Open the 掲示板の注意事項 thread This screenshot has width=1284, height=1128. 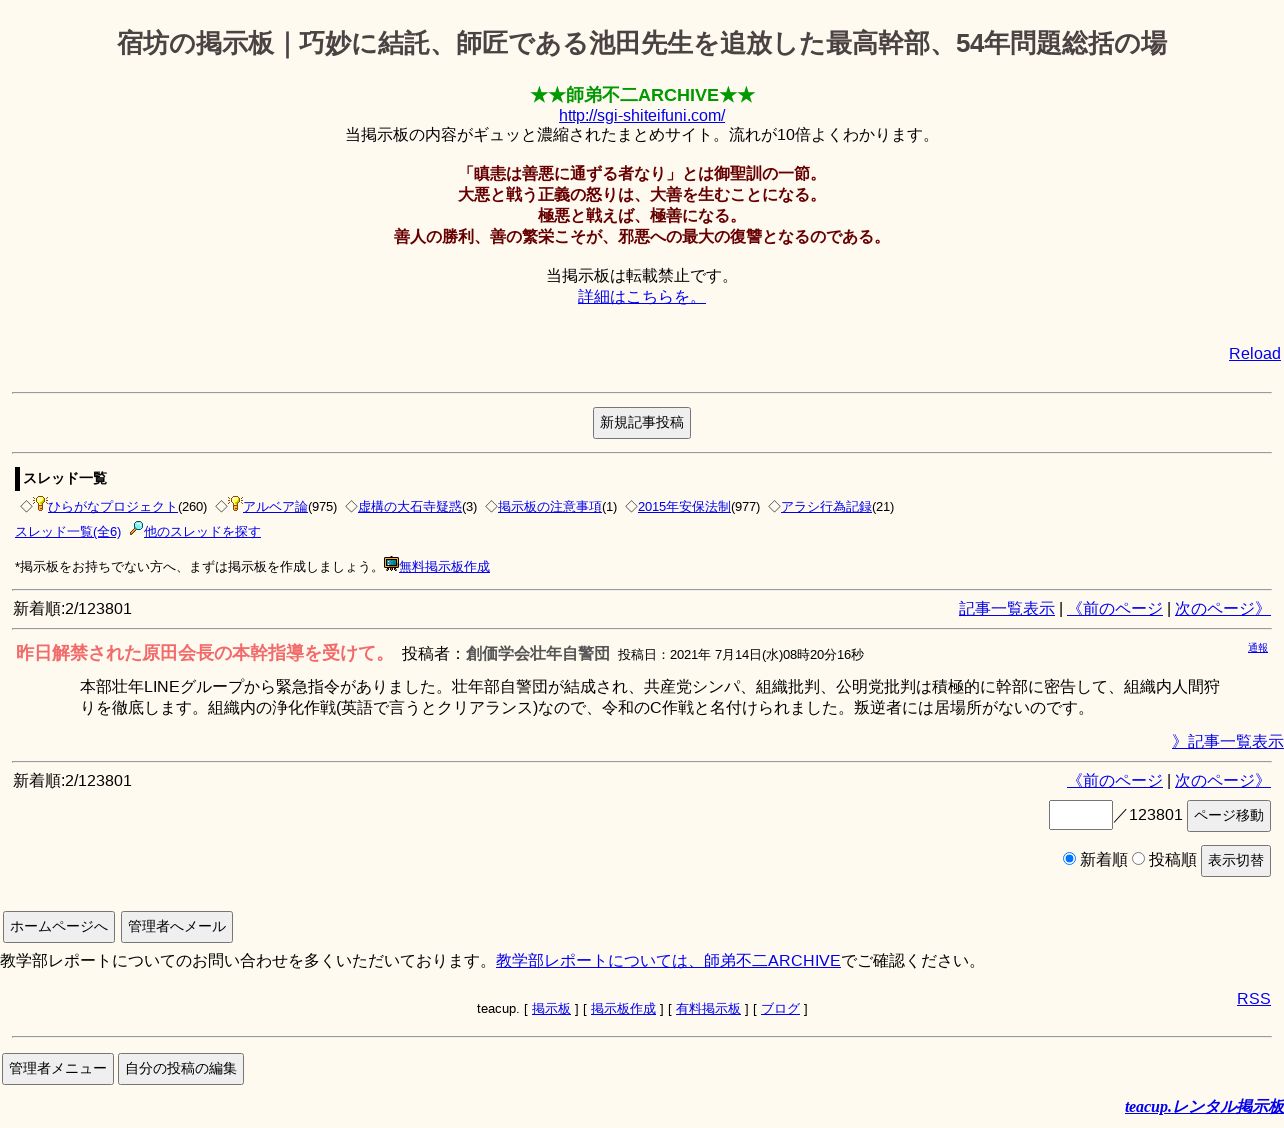pyautogui.click(x=550, y=507)
